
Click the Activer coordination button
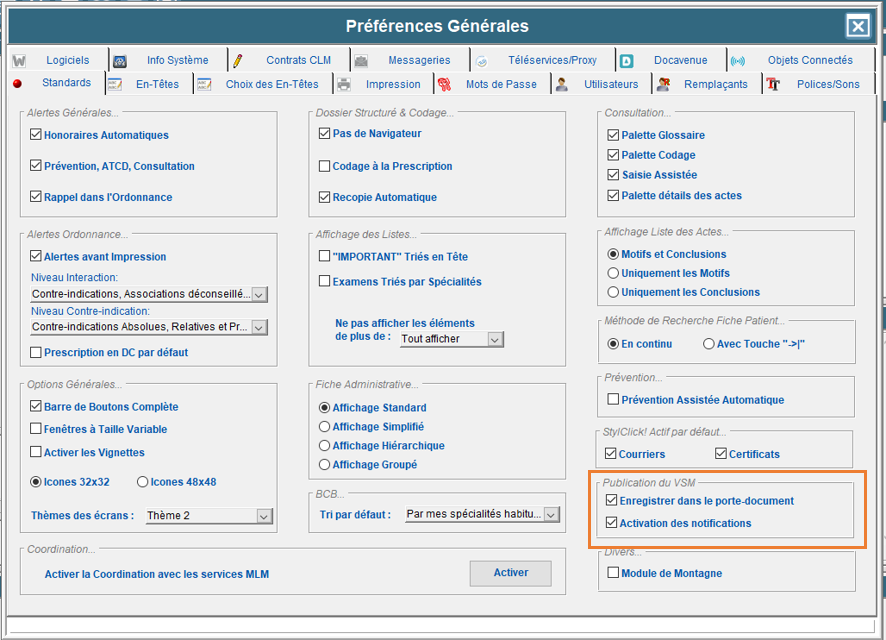point(510,573)
